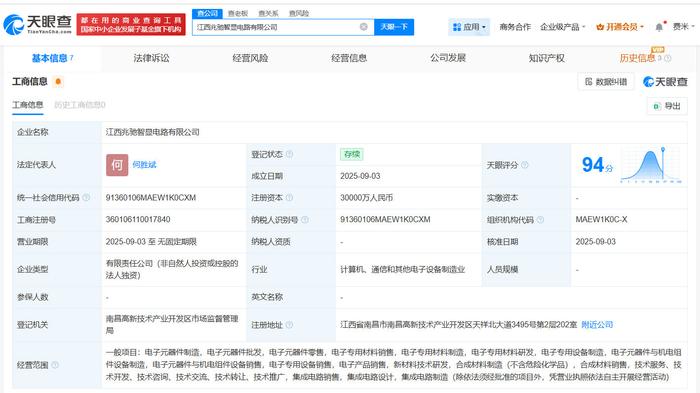Clear the search box with the X icon
700x393 pixels.
[363, 27]
